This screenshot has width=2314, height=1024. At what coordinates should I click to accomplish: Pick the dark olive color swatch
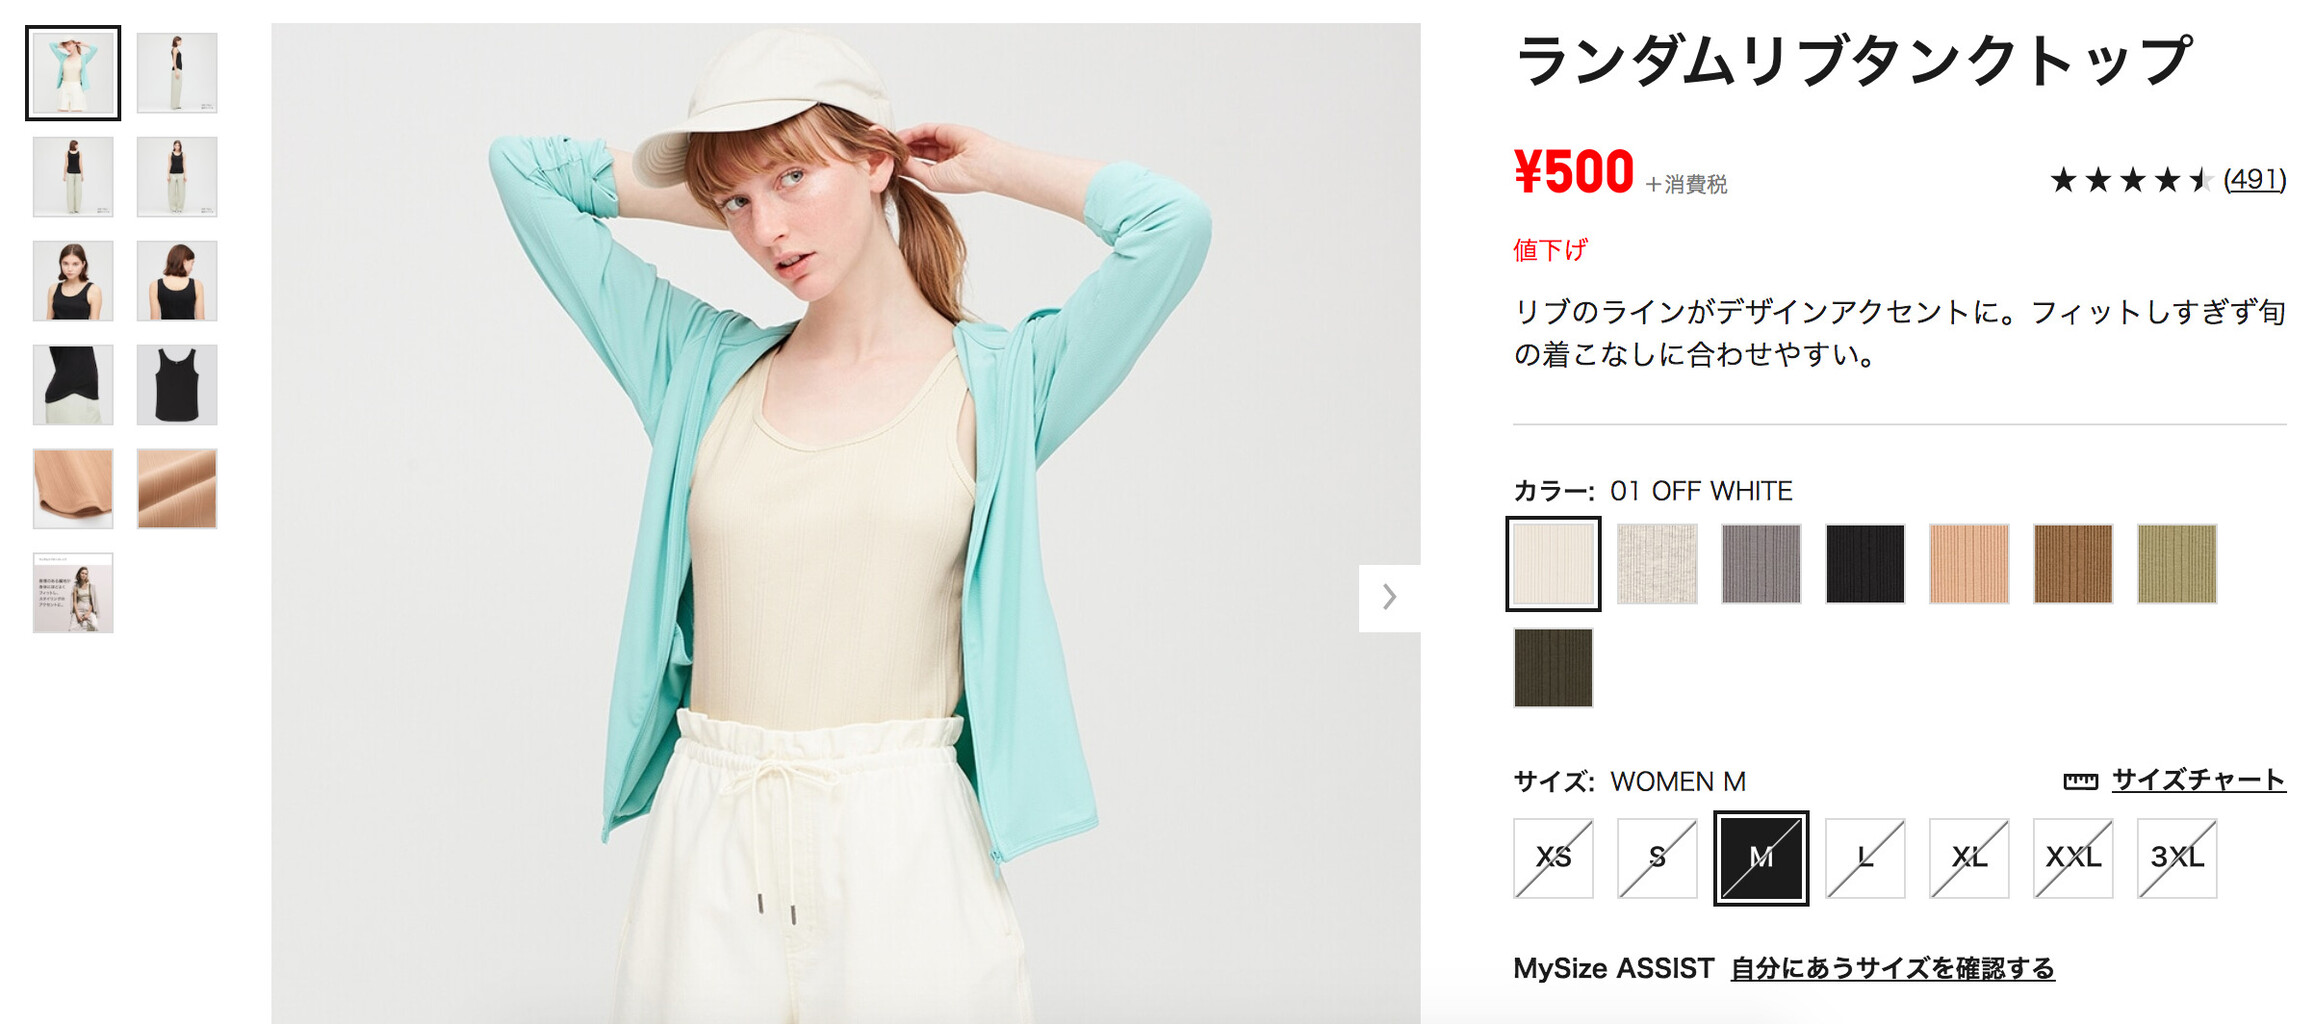coord(1553,668)
